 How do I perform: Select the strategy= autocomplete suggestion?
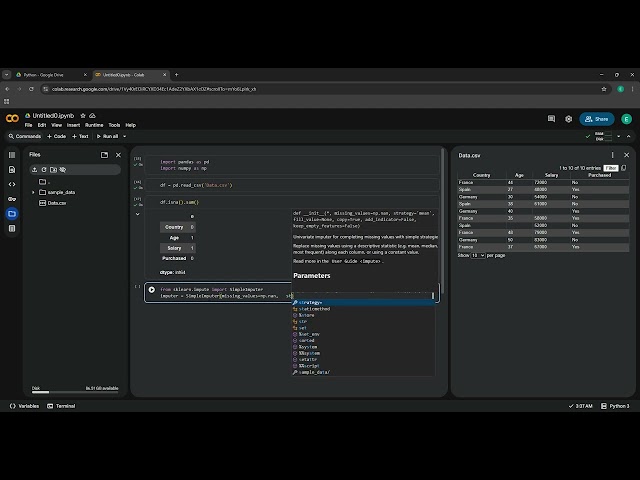point(310,302)
